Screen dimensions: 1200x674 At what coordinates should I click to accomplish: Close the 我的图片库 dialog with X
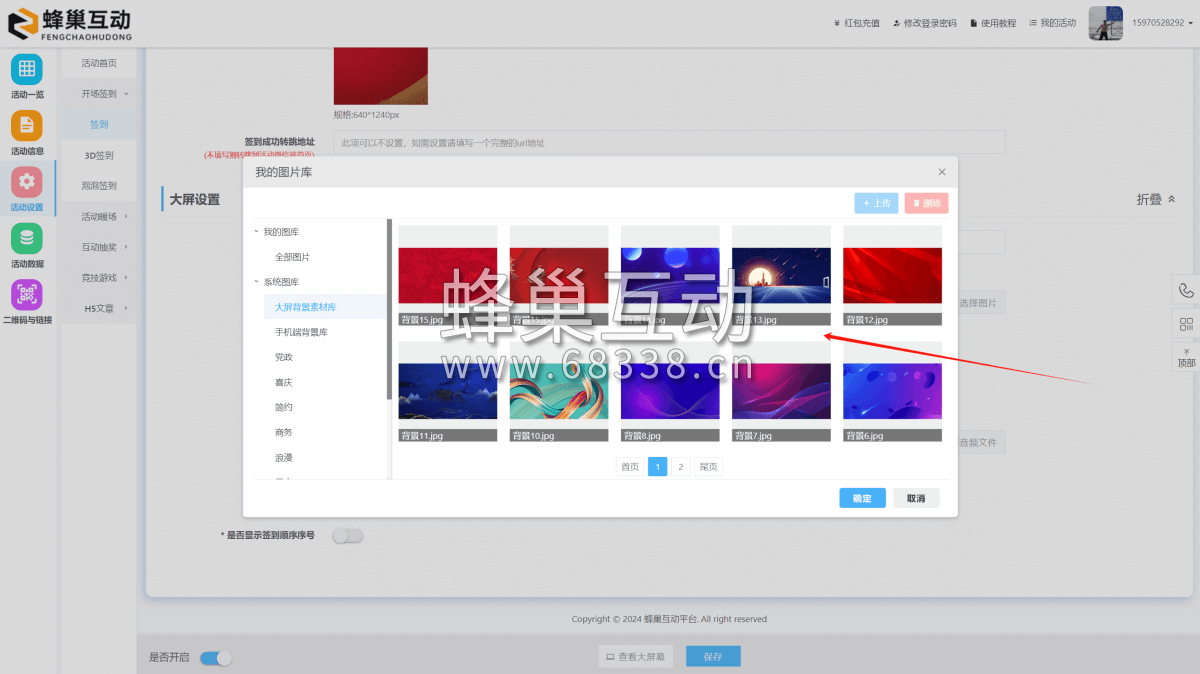point(941,172)
